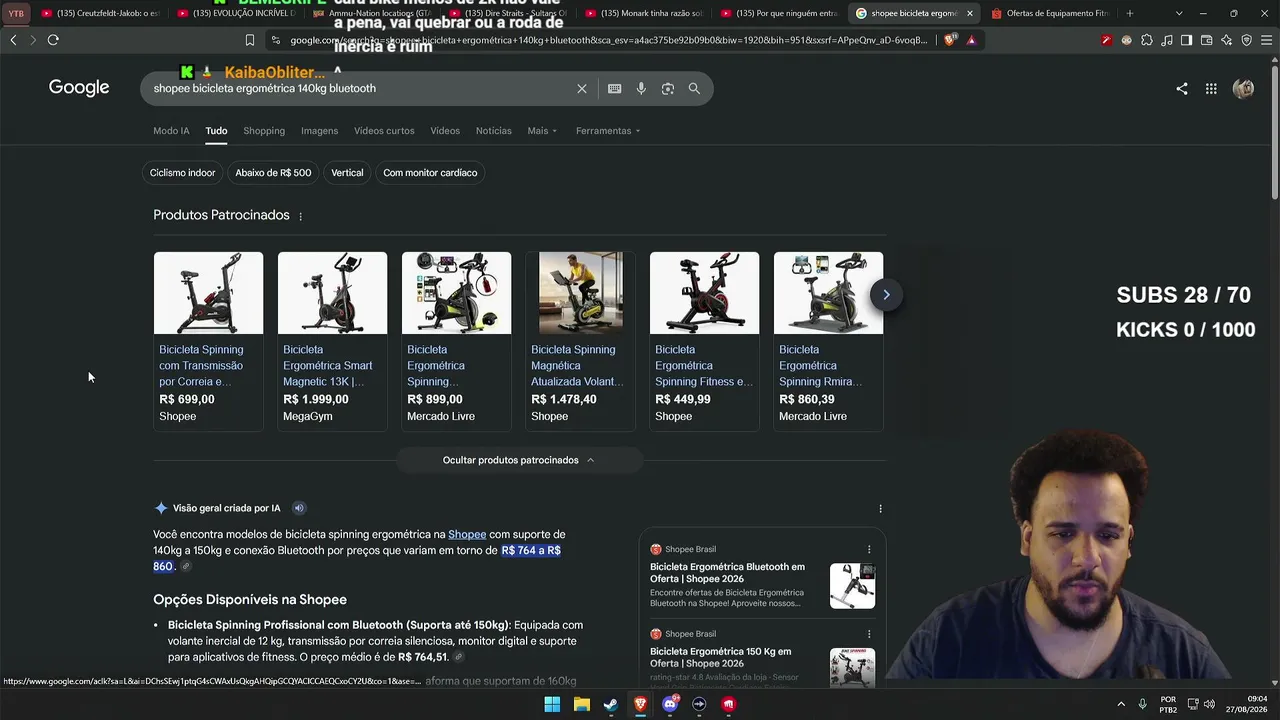Image resolution: width=1280 pixels, height=720 pixels.
Task: Open the R$ 1.478,40 Shopee bike listing
Action: coord(580,341)
